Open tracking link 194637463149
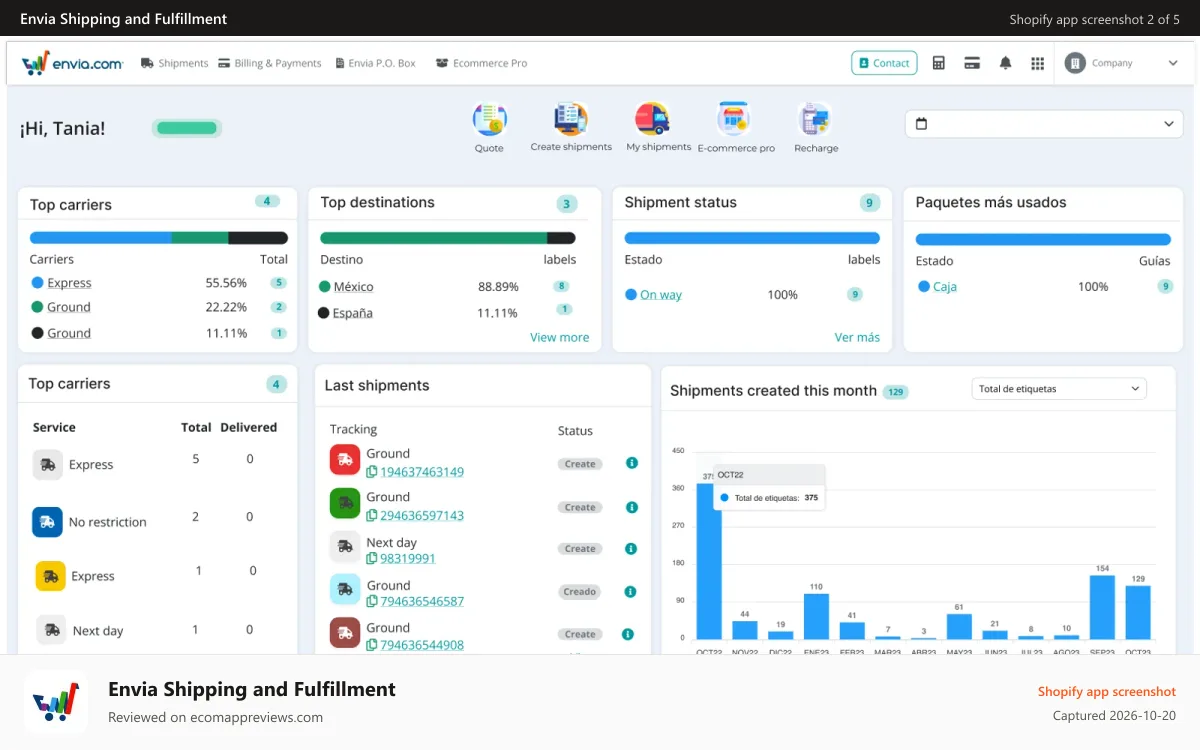This screenshot has height=750, width=1200. [x=422, y=472]
